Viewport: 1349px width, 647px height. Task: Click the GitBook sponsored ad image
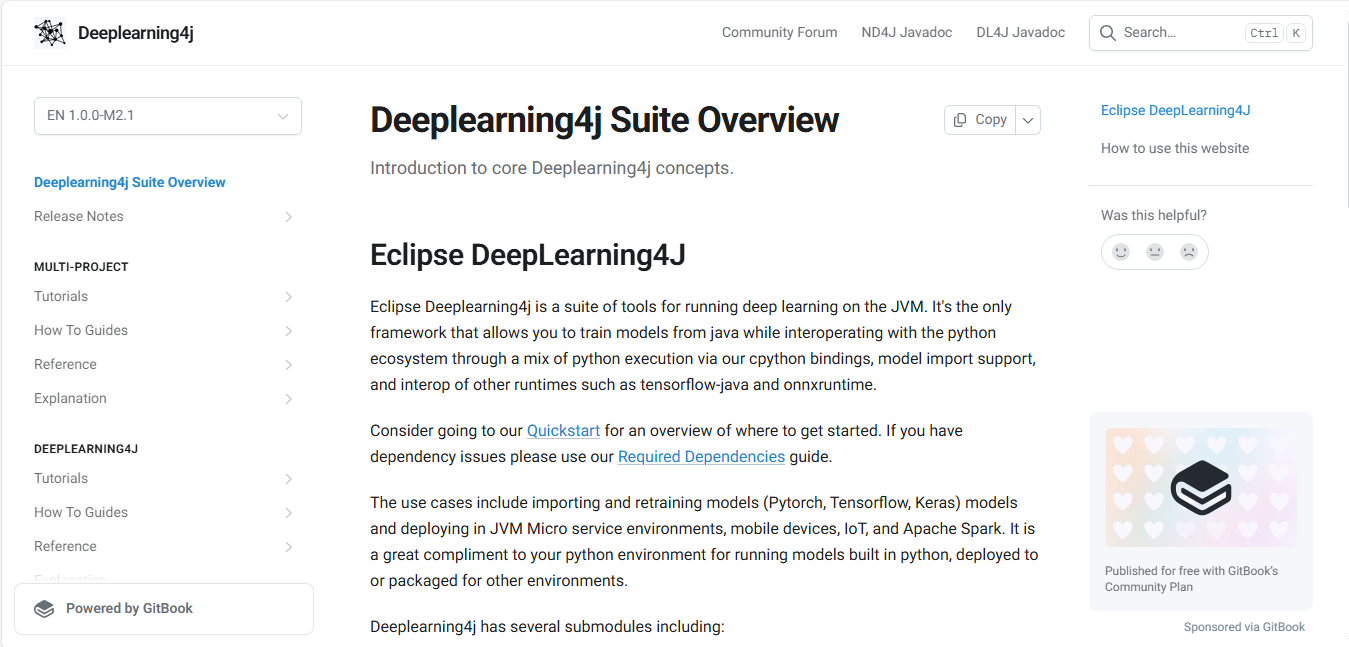click(x=1200, y=487)
